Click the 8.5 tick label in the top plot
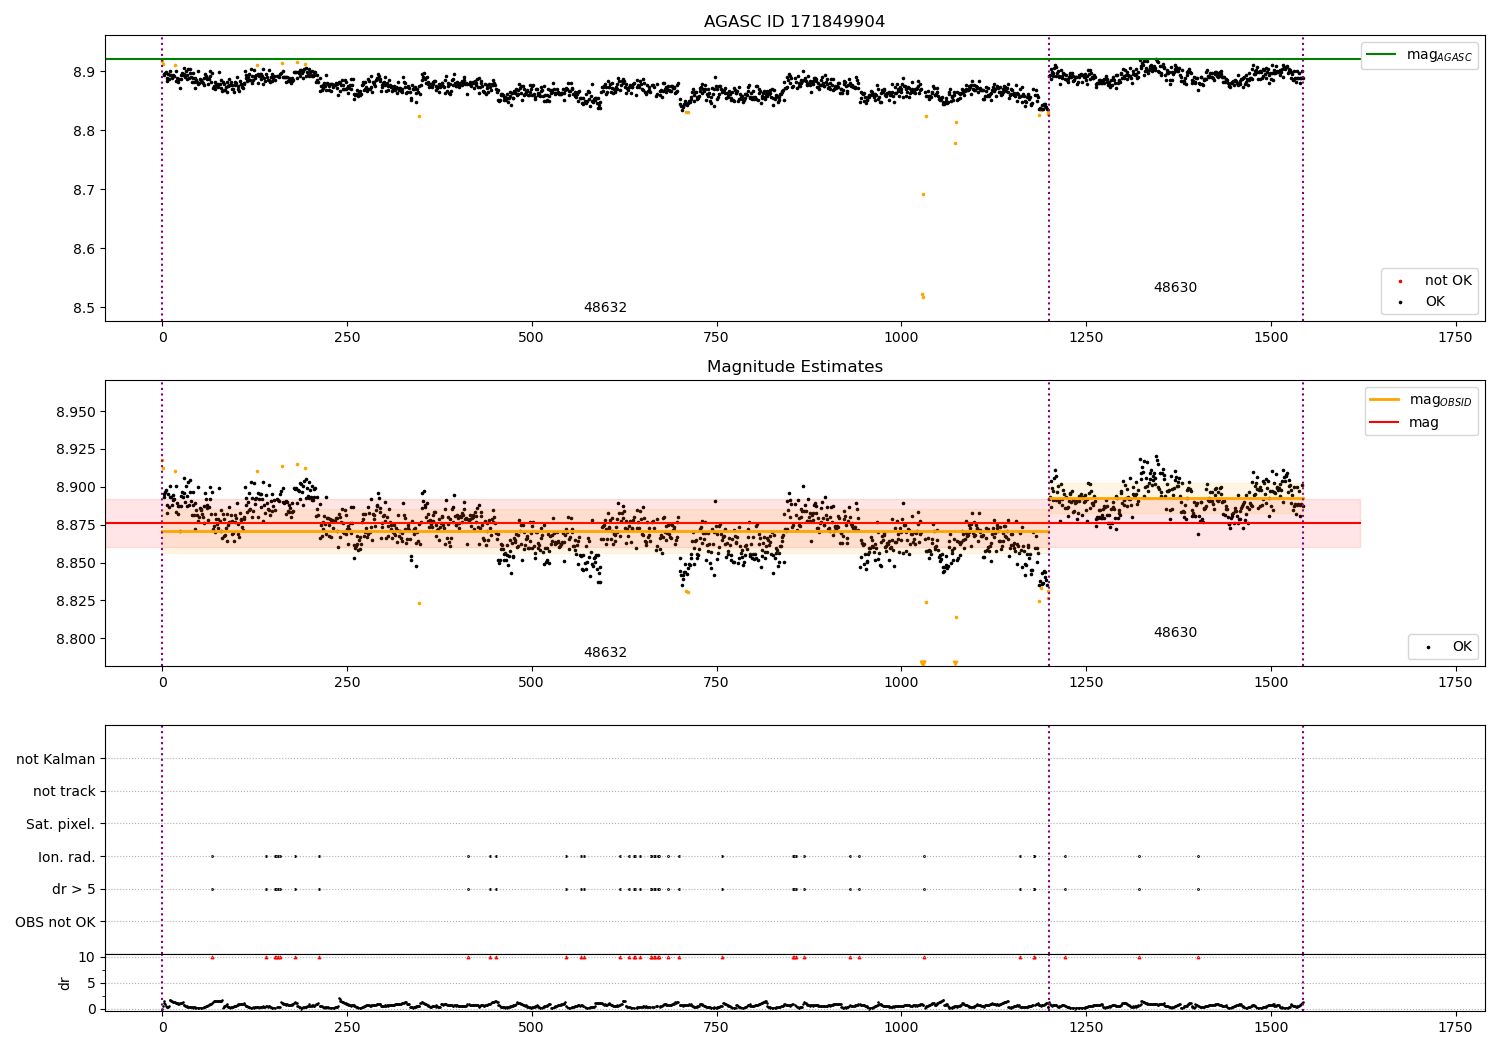The height and width of the screenshot is (1050, 1500). (x=84, y=308)
